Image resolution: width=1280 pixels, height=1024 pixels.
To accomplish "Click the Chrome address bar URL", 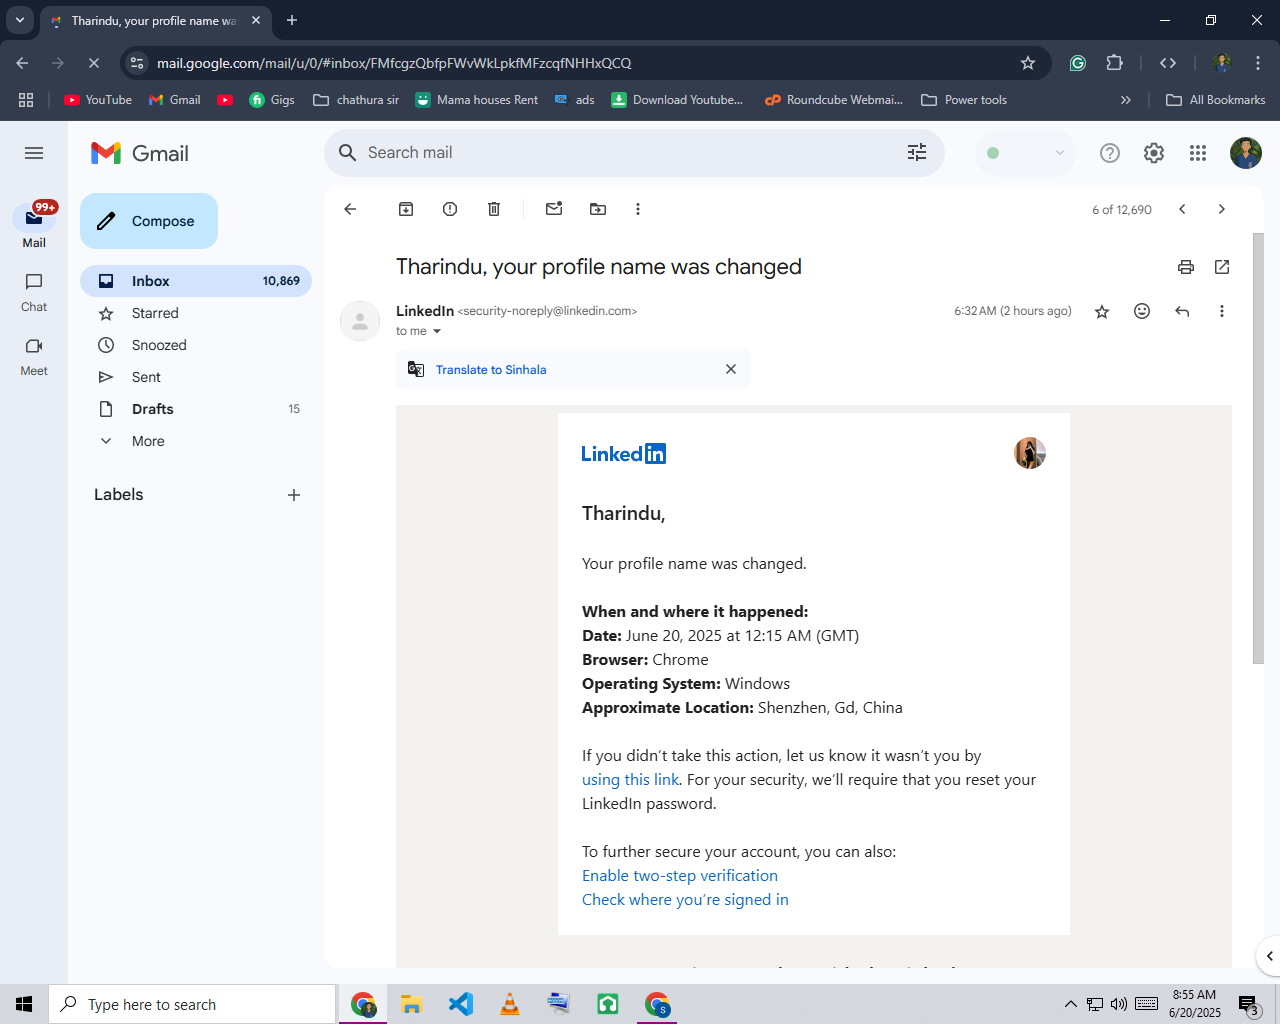I will click(394, 63).
